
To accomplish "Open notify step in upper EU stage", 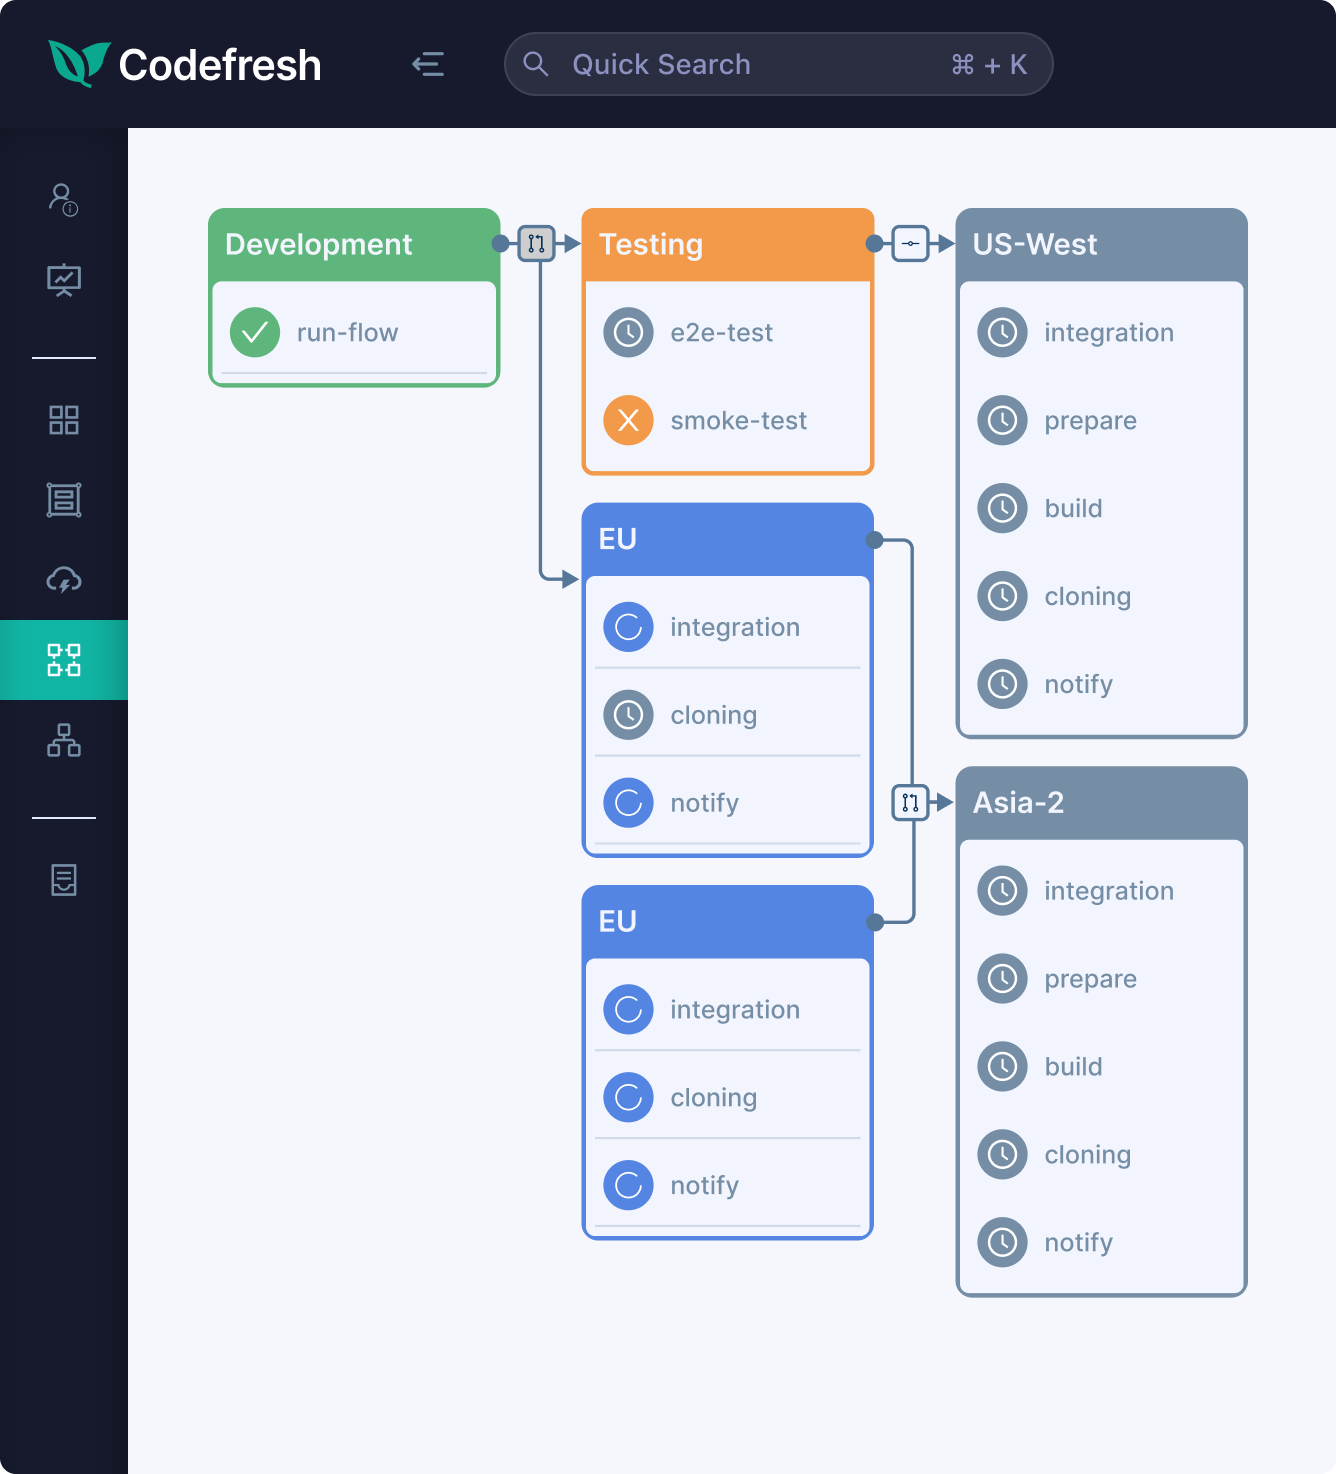I will (728, 803).
